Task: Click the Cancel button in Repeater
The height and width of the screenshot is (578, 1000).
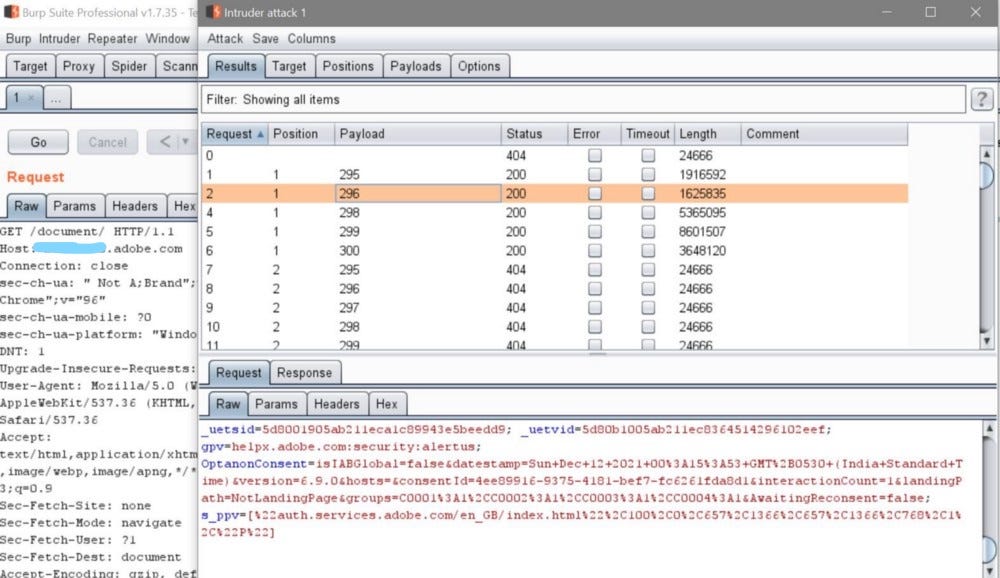Action: pyautogui.click(x=107, y=142)
